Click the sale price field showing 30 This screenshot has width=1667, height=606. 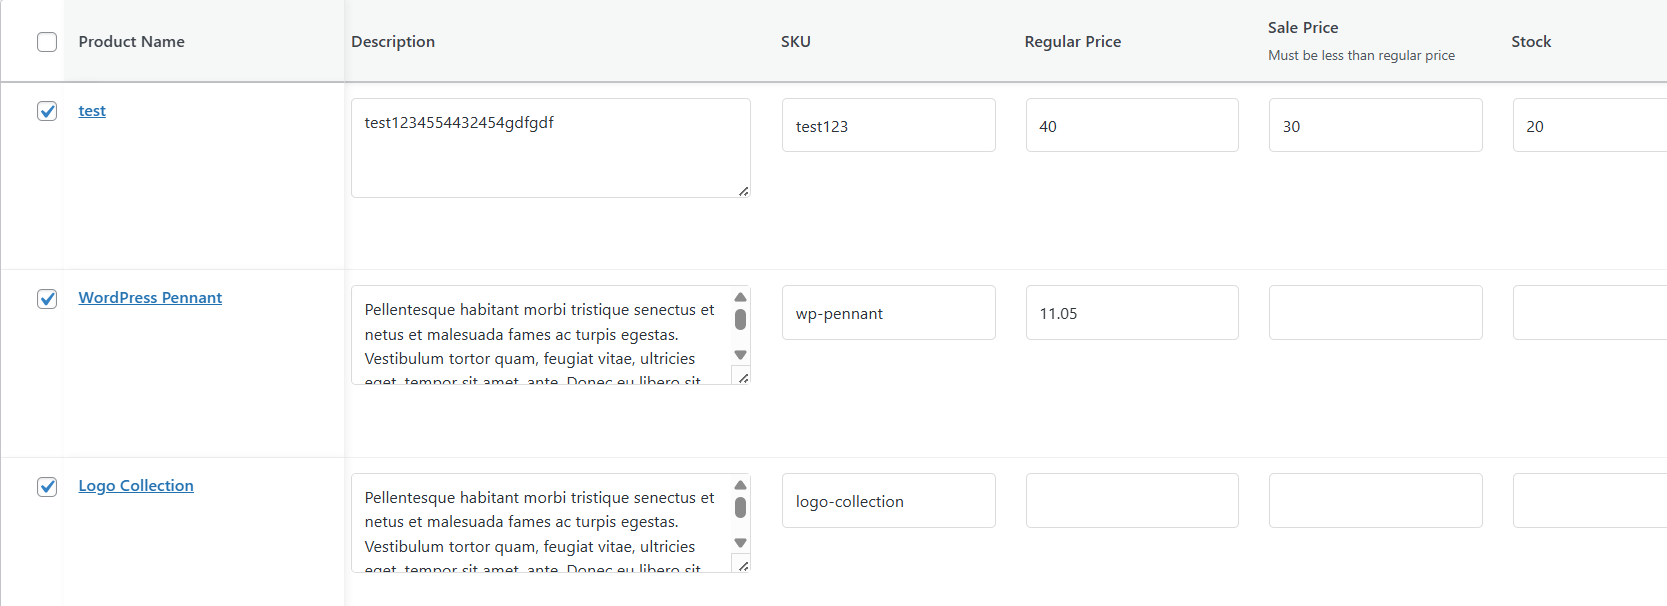point(1375,126)
